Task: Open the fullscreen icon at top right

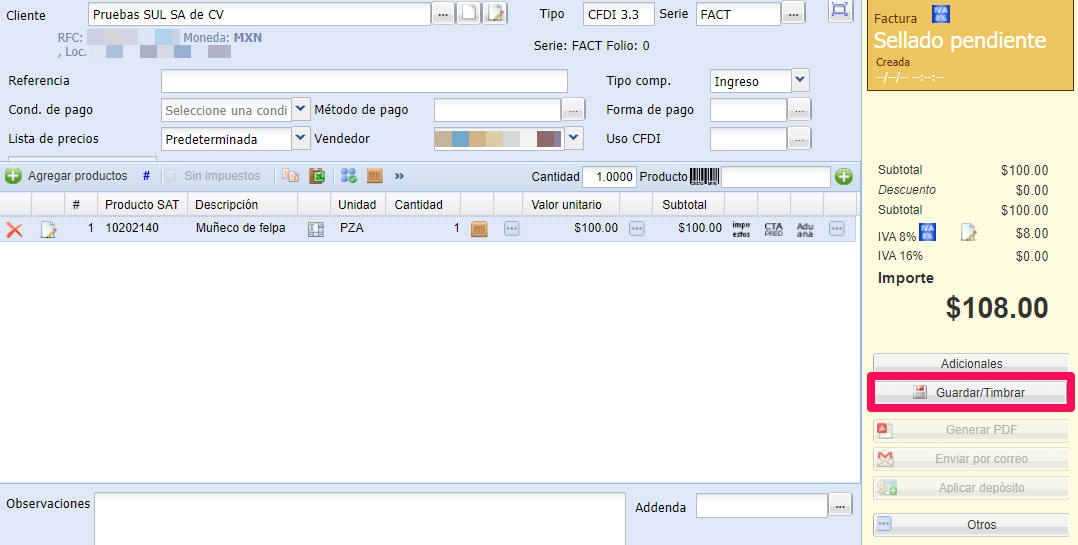Action: [840, 10]
